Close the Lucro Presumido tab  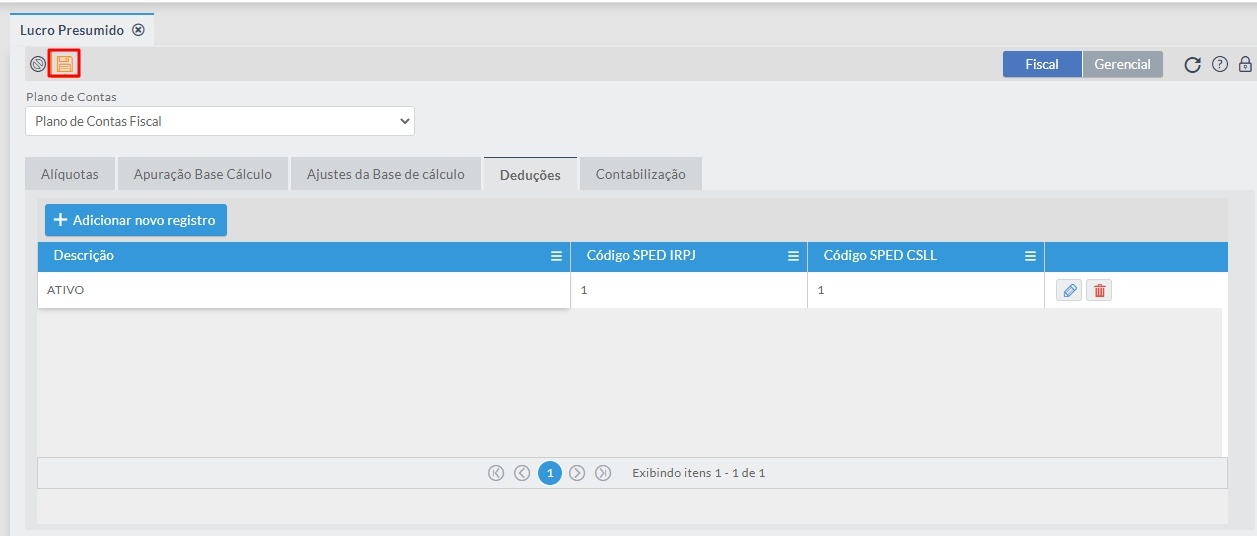(139, 30)
